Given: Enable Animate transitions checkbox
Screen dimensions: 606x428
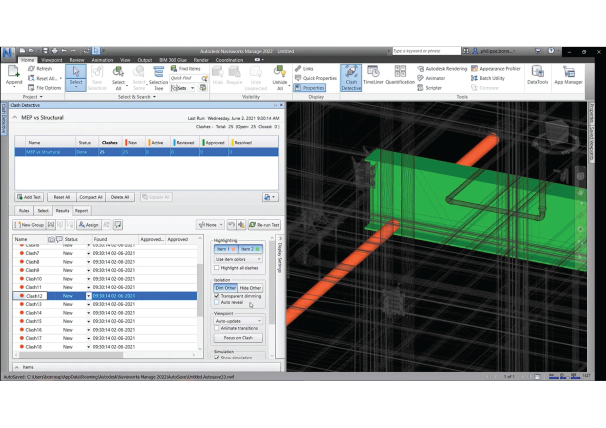Looking at the screenshot, I should click(x=217, y=328).
